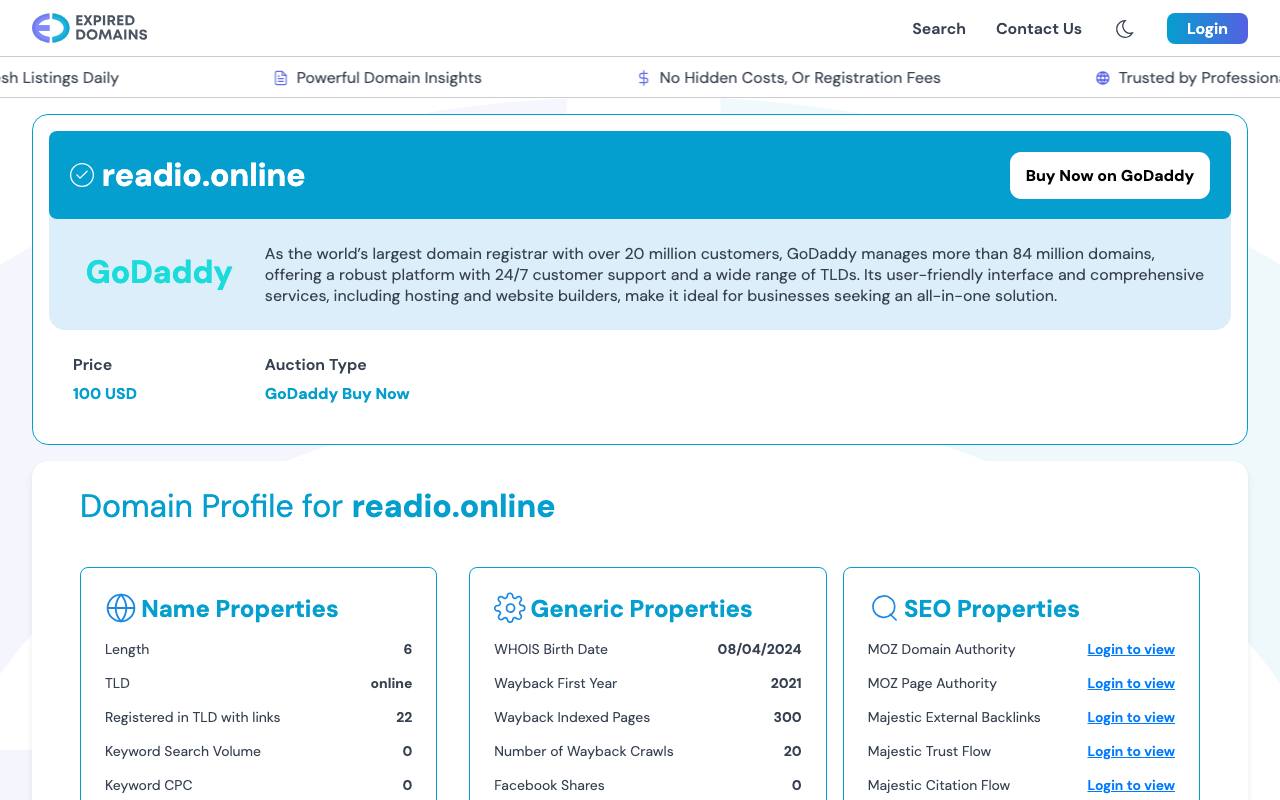Open the Search menu item
The height and width of the screenshot is (800, 1280).
[938, 29]
